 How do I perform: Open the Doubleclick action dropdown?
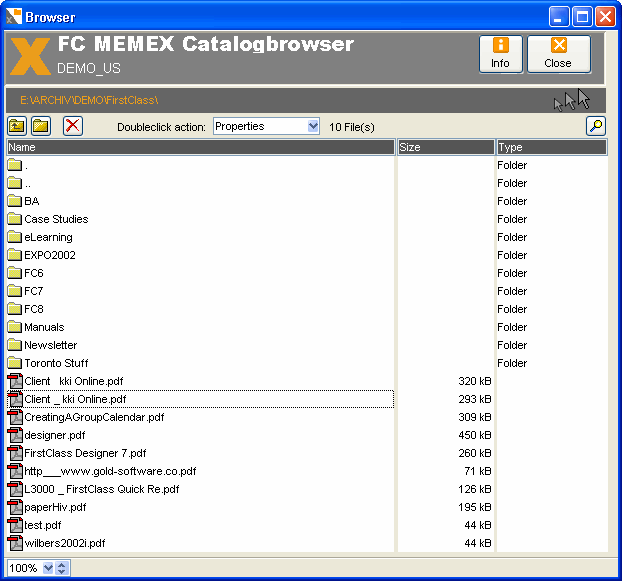pos(313,126)
